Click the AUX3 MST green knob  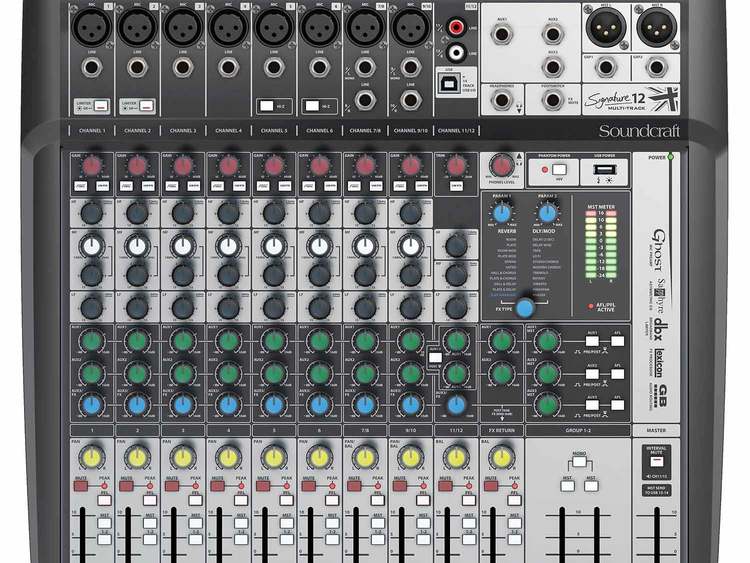pyautogui.click(x=547, y=405)
